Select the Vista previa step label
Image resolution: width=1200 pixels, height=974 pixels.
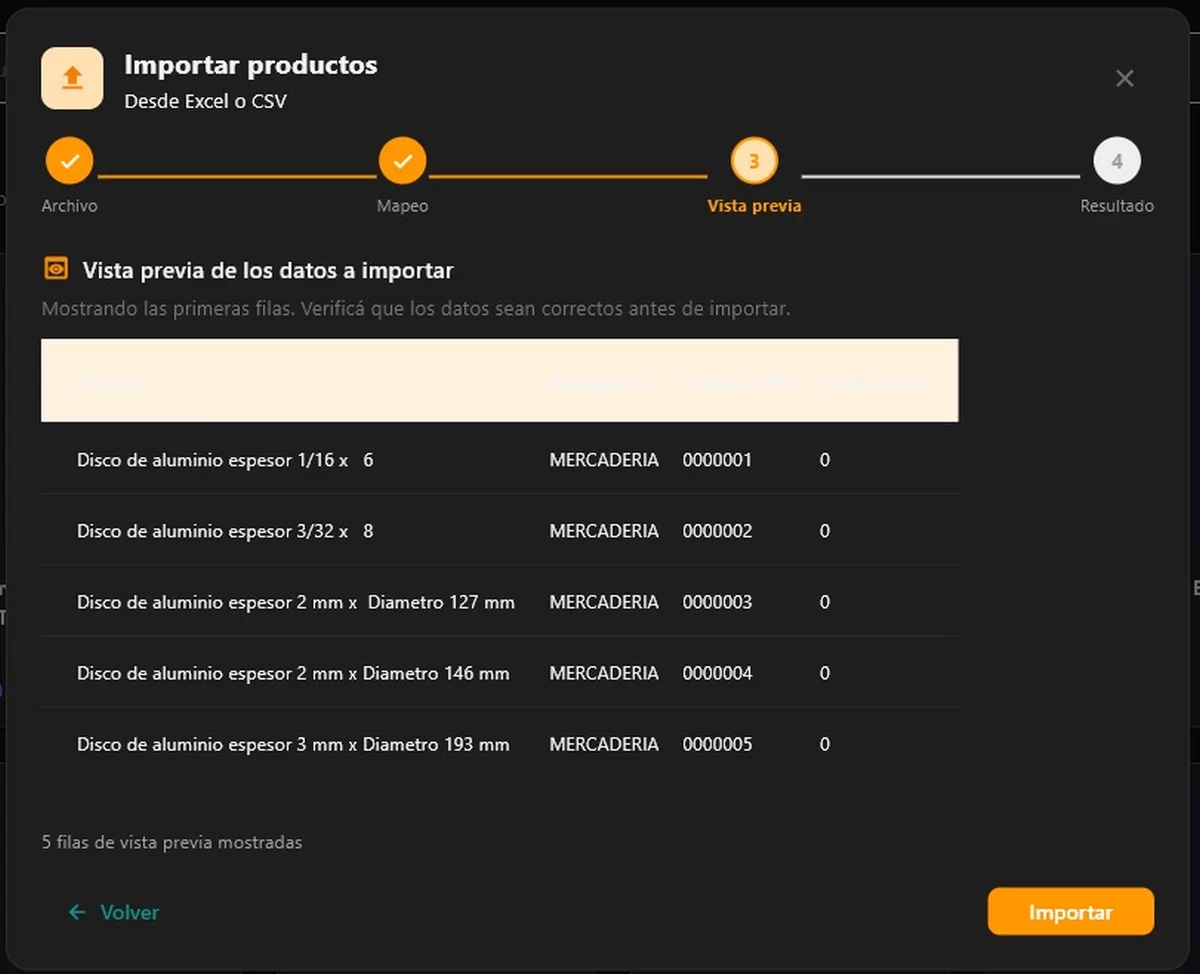coord(754,206)
